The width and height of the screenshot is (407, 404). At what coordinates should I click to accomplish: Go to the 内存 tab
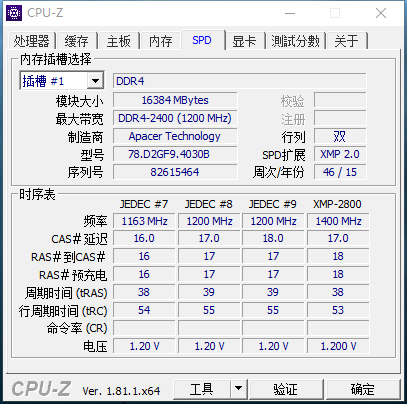pyautogui.click(x=160, y=41)
